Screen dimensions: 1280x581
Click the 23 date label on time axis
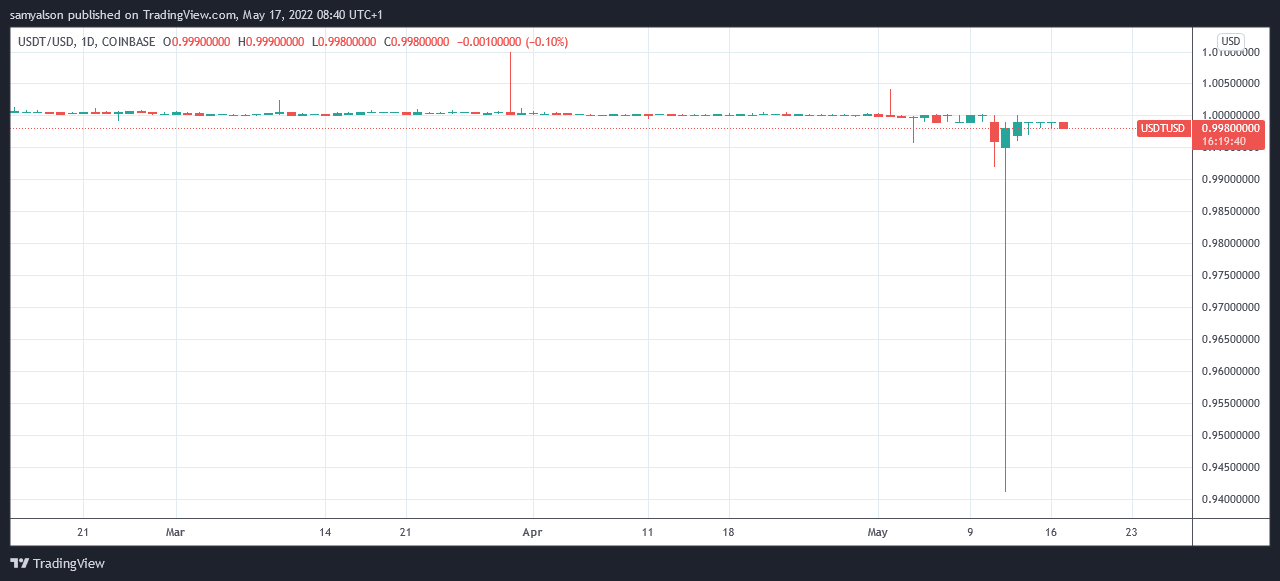tap(1131, 533)
